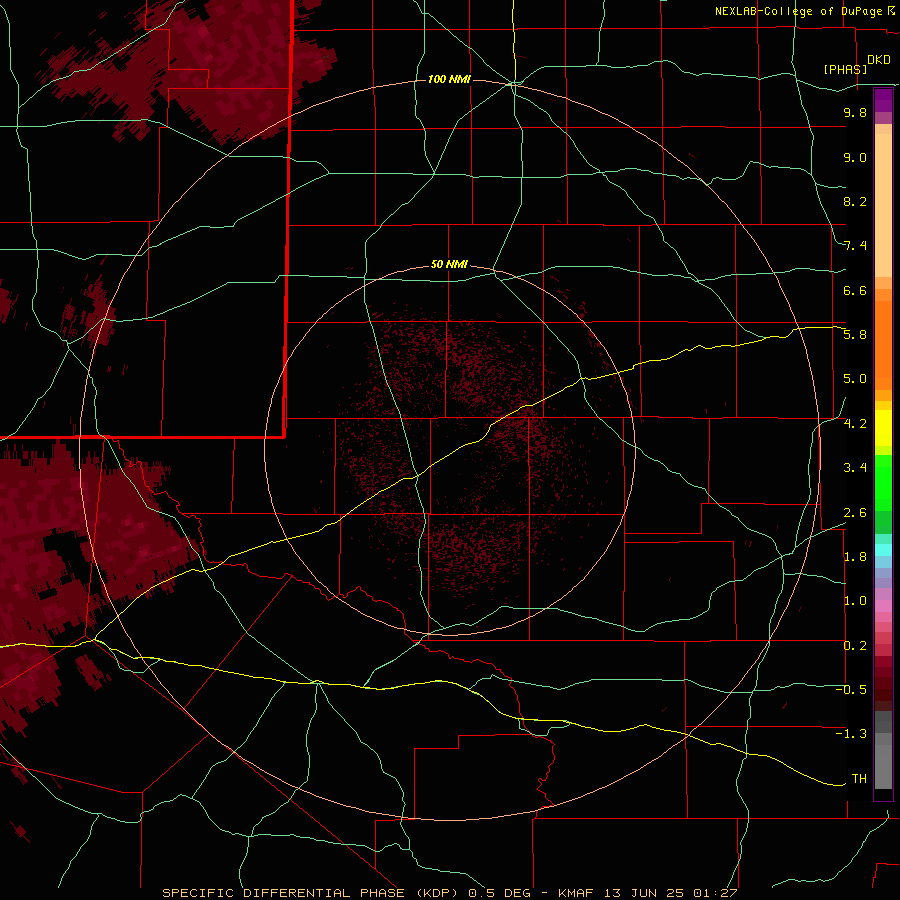Click the dark orange color bar segment

click(x=883, y=346)
